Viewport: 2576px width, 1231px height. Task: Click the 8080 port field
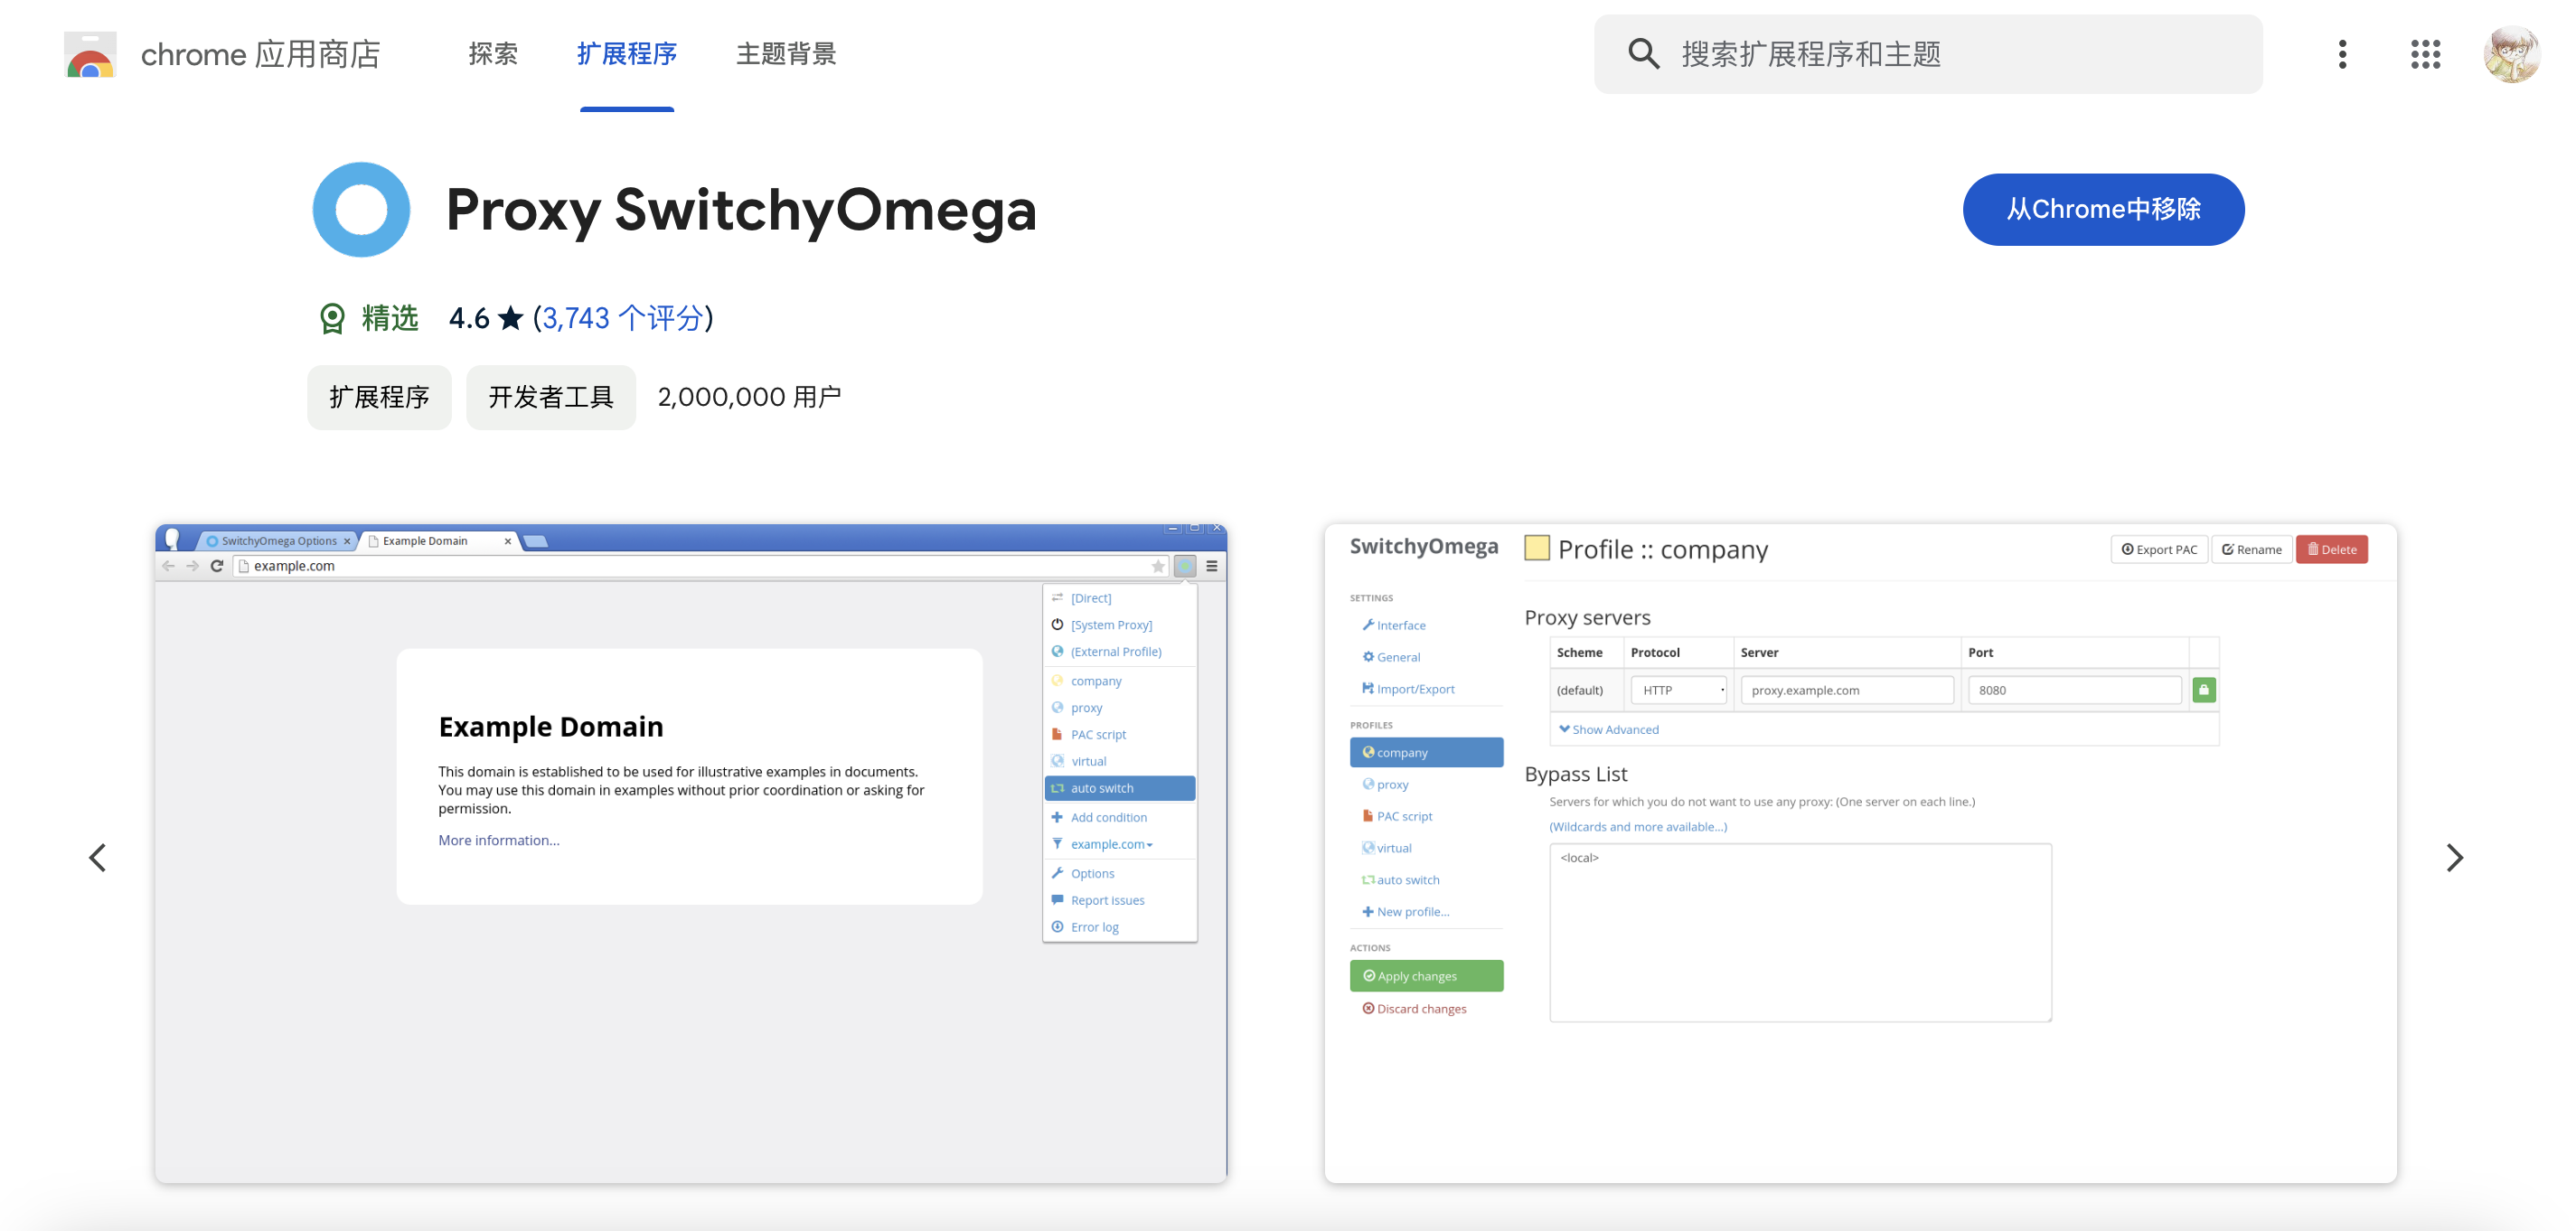pyautogui.click(x=2074, y=690)
